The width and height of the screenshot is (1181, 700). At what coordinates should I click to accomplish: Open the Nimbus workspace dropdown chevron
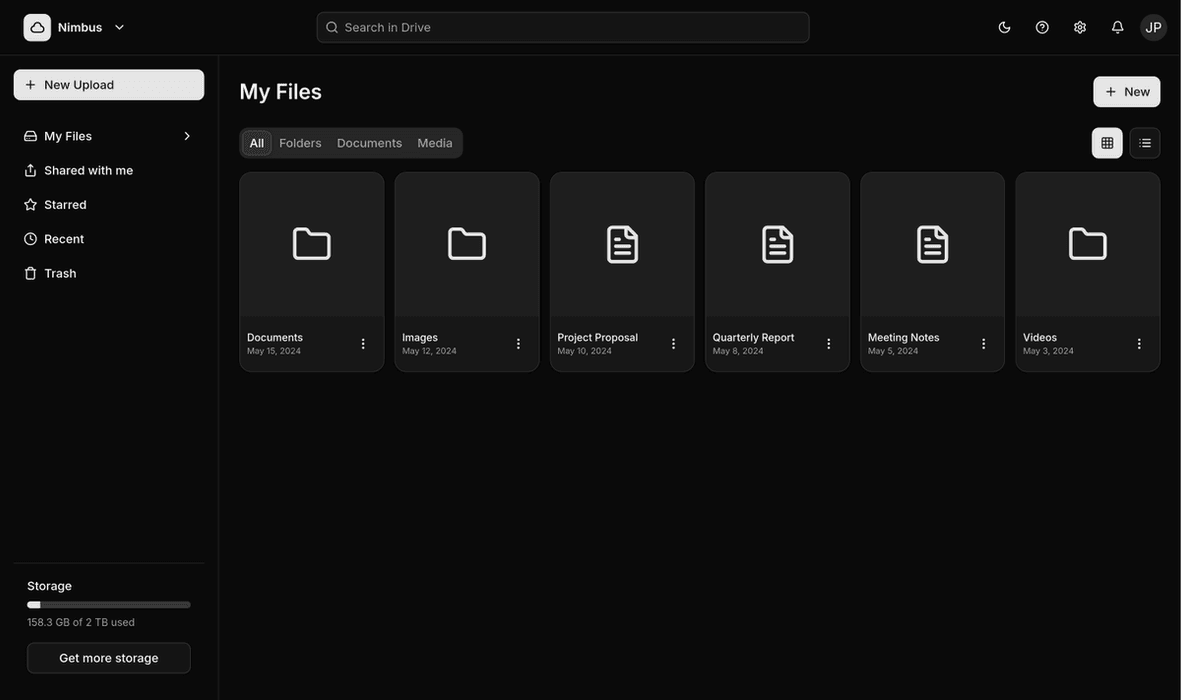(x=119, y=27)
